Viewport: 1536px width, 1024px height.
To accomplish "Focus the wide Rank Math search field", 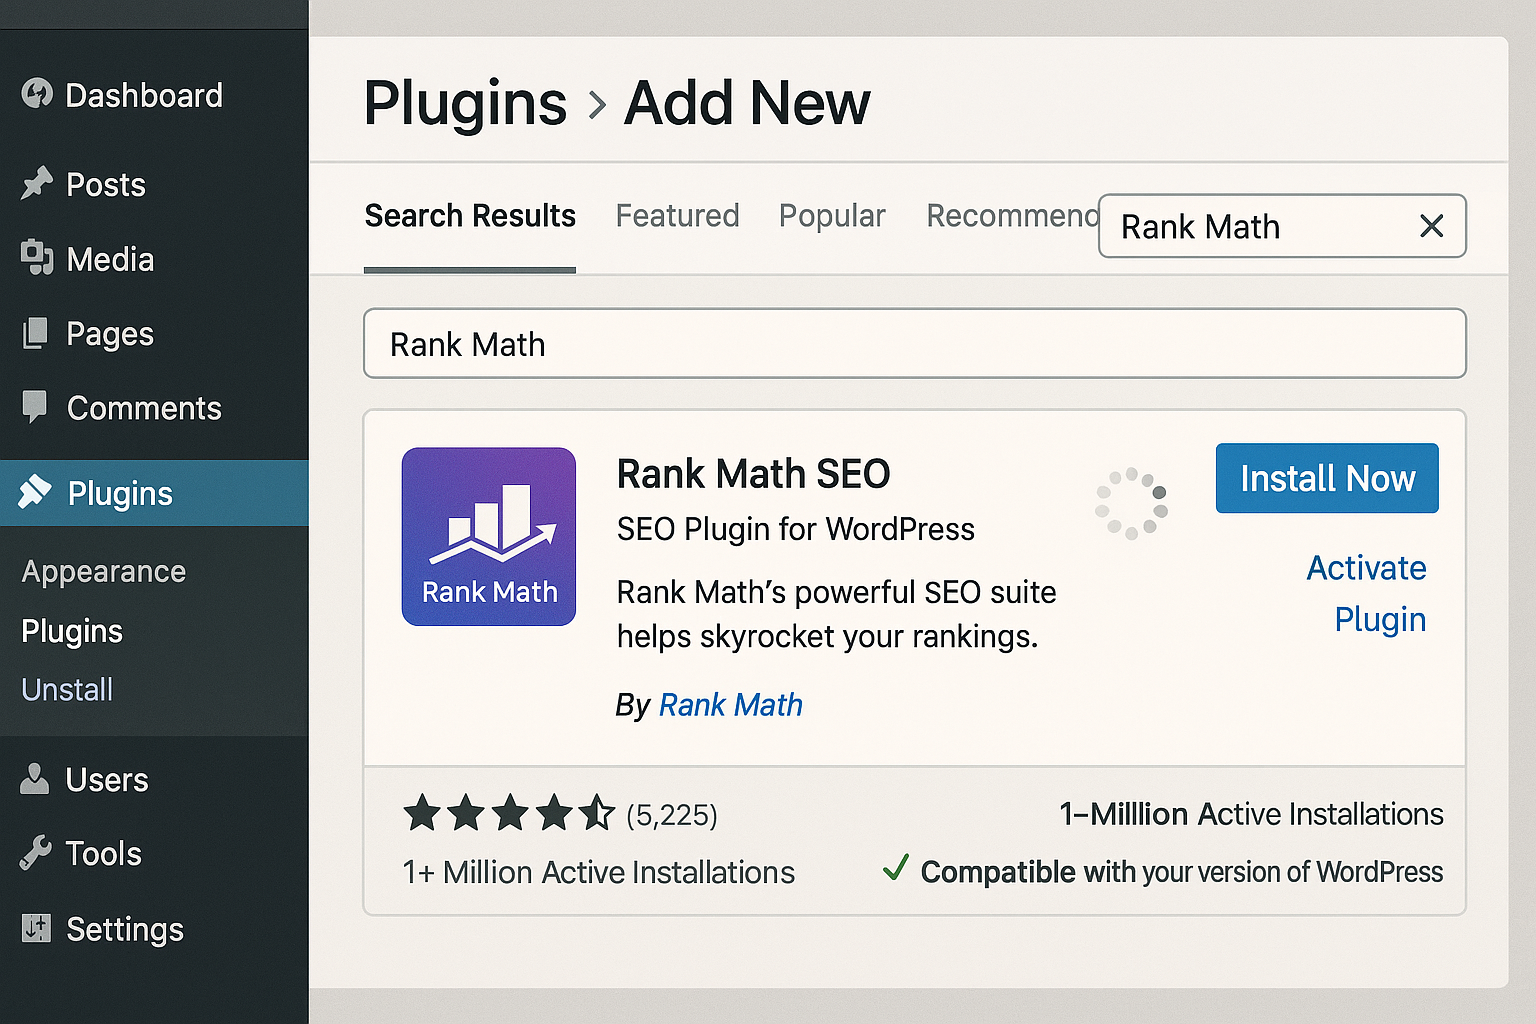I will (915, 343).
